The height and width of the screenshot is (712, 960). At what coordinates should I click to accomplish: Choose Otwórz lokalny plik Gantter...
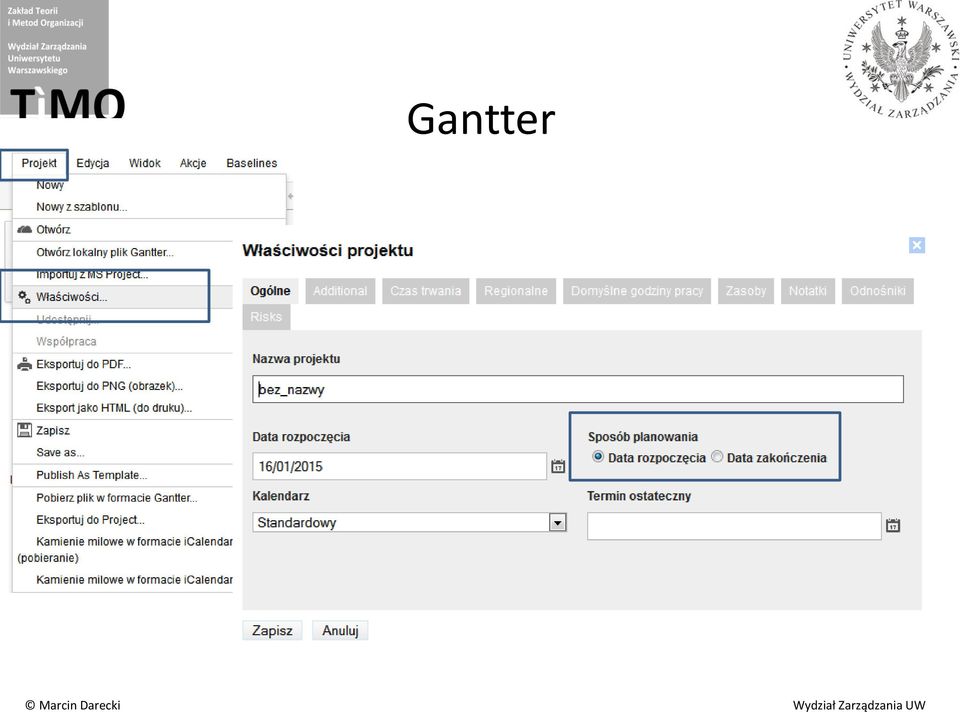pos(105,252)
